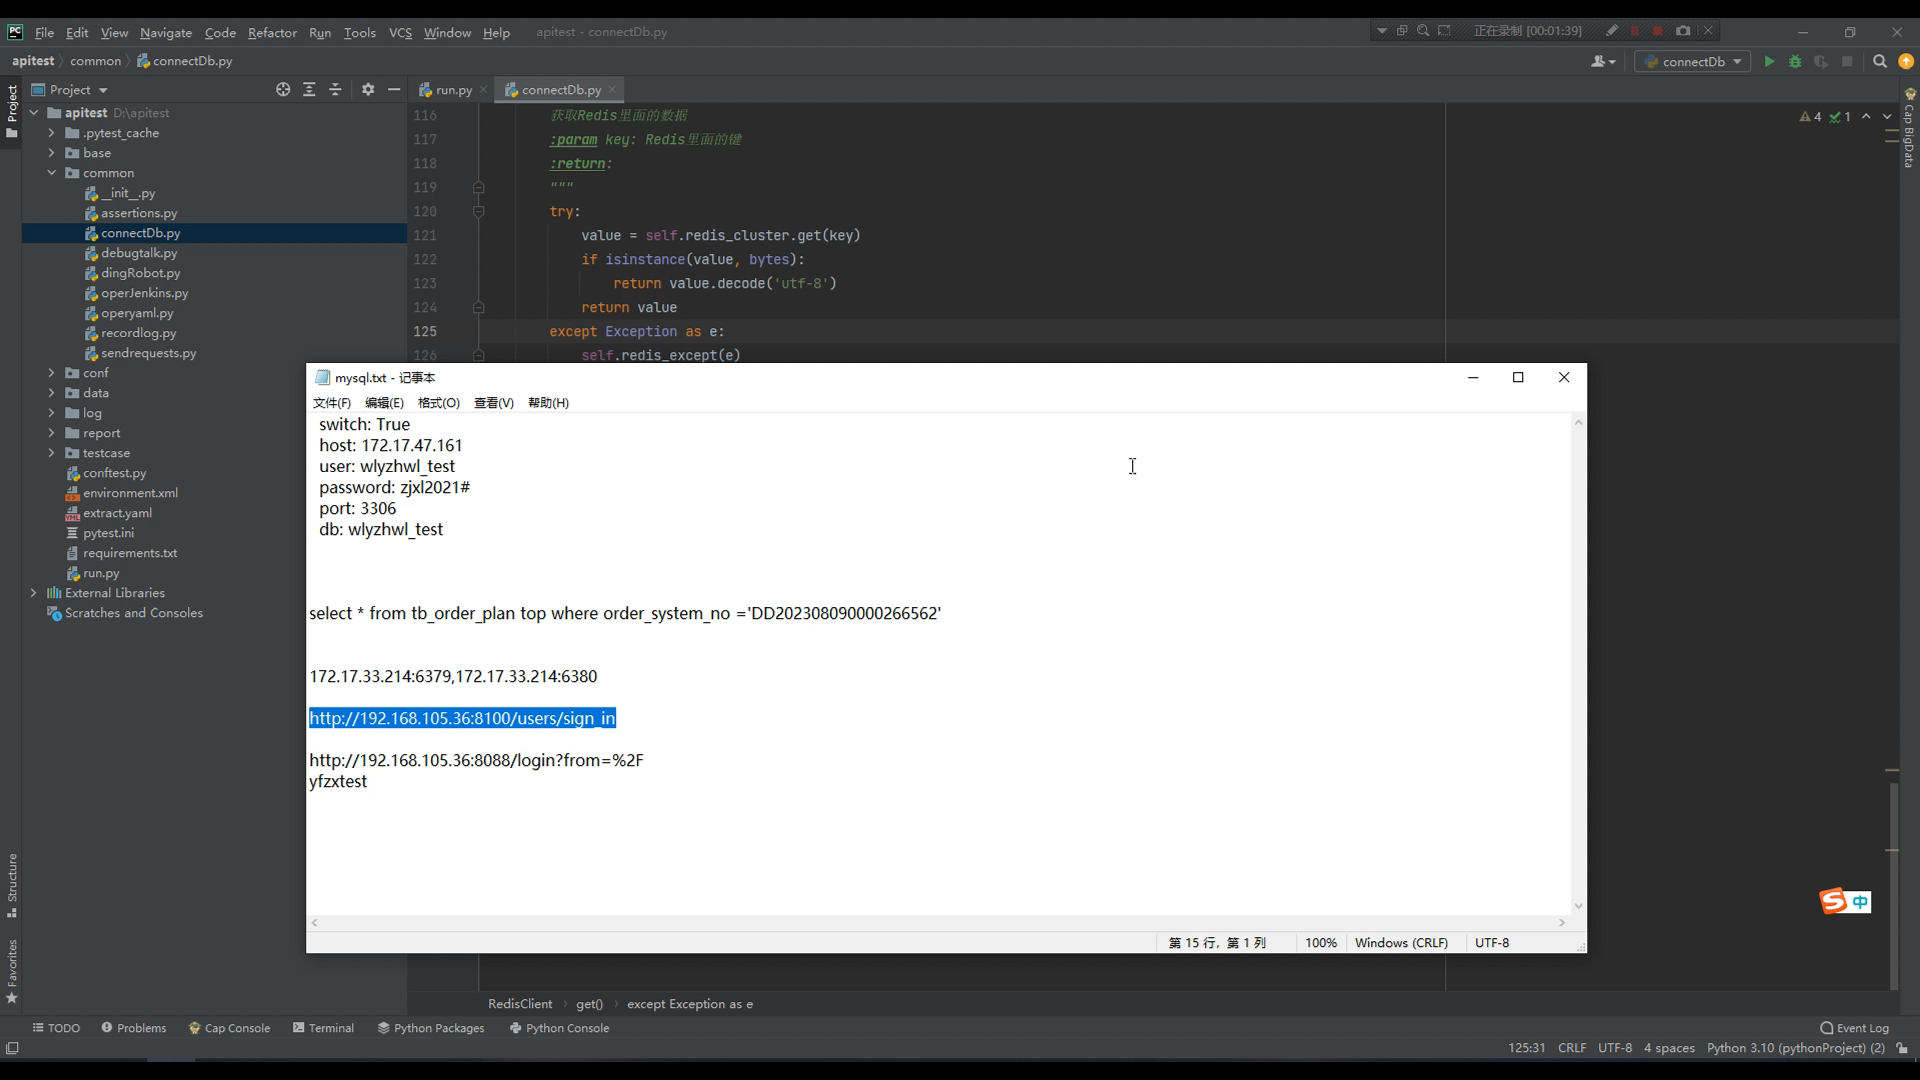
Task: Click the PyCharm editor vertical scrollbar
Action: coord(1893,885)
